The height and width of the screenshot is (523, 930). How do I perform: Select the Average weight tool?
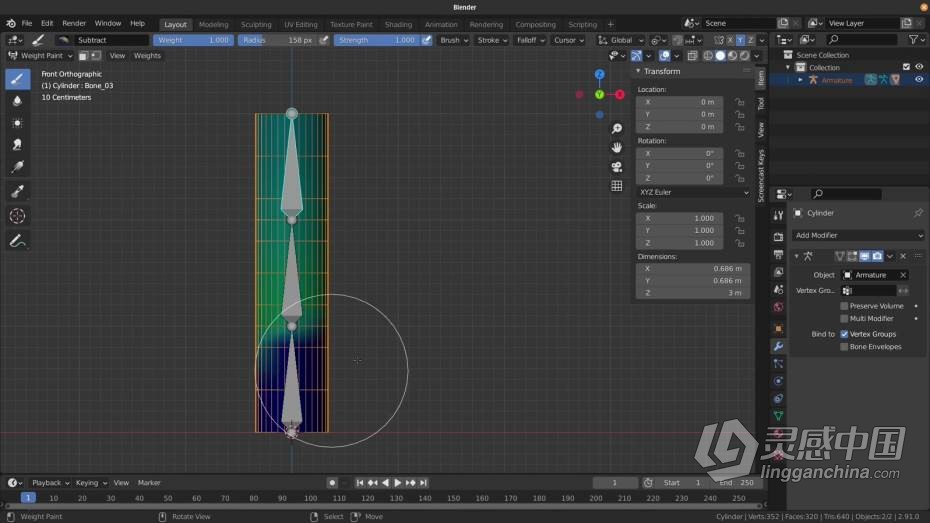click(17, 123)
